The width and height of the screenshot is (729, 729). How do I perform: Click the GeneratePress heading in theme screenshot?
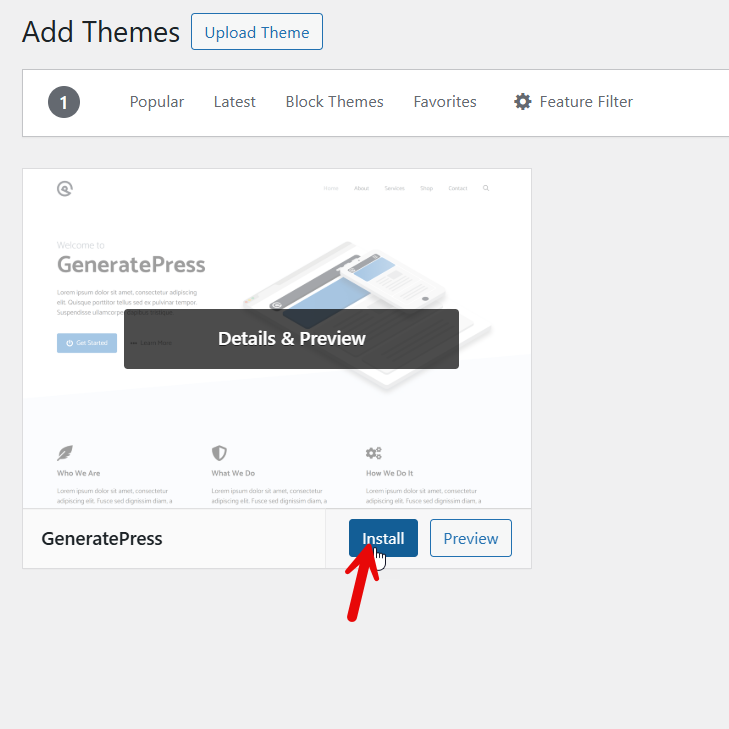(131, 265)
